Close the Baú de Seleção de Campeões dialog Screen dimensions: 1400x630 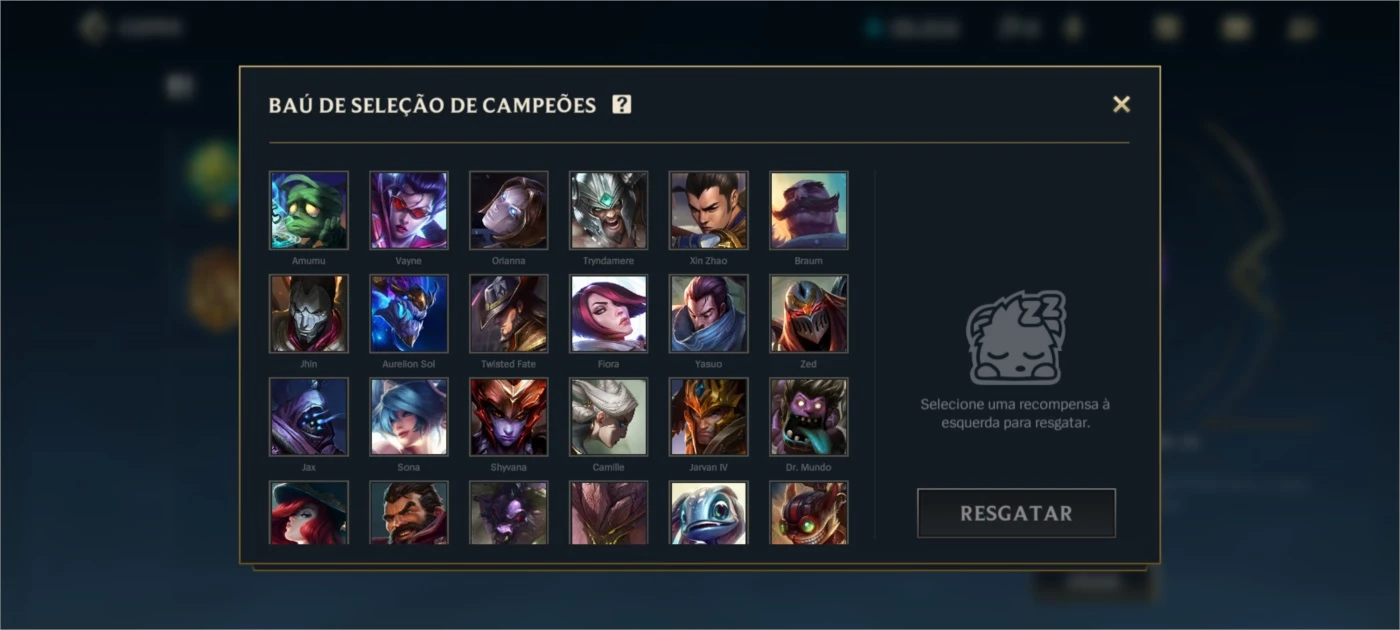[x=1121, y=104]
